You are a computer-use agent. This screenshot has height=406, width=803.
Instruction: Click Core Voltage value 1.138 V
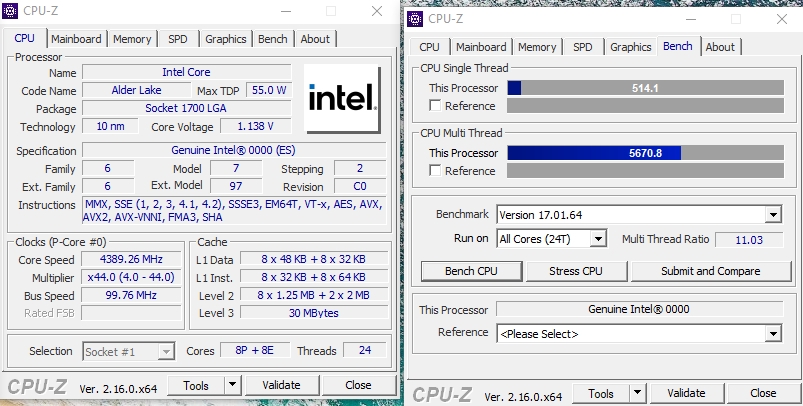(256, 126)
